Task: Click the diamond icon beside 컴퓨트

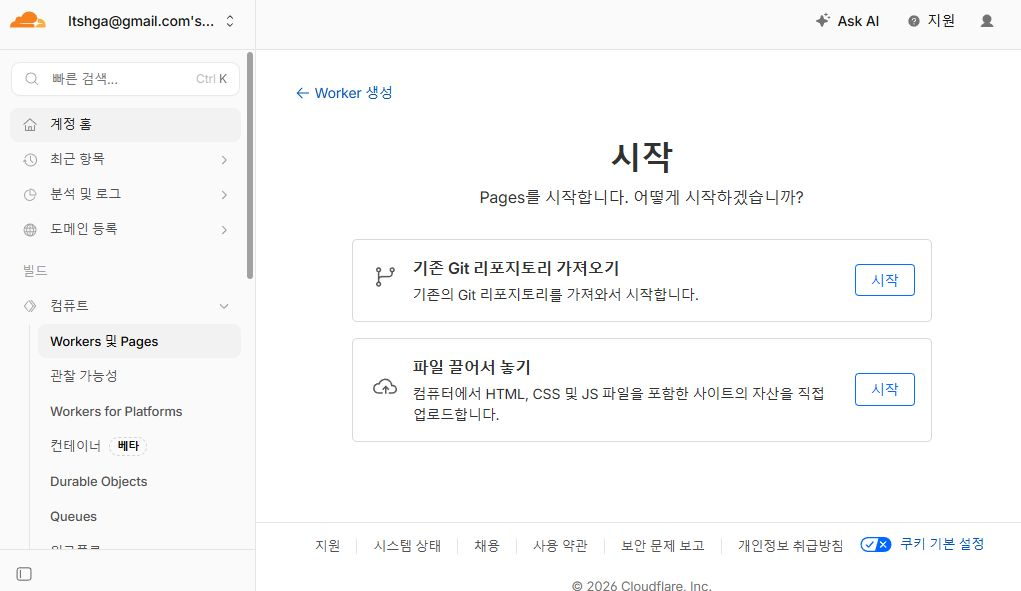Action: coord(30,306)
